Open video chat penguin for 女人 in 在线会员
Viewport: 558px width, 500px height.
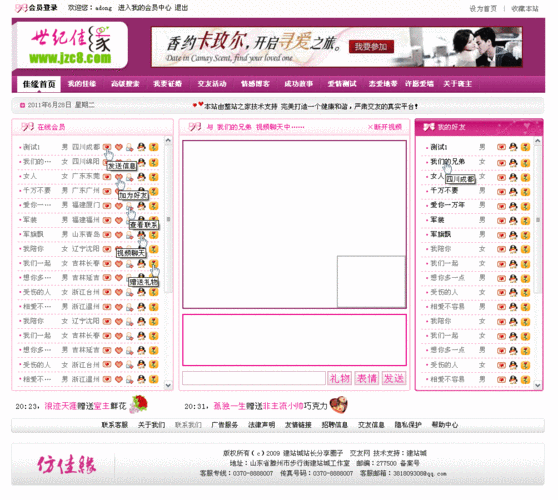coord(142,176)
